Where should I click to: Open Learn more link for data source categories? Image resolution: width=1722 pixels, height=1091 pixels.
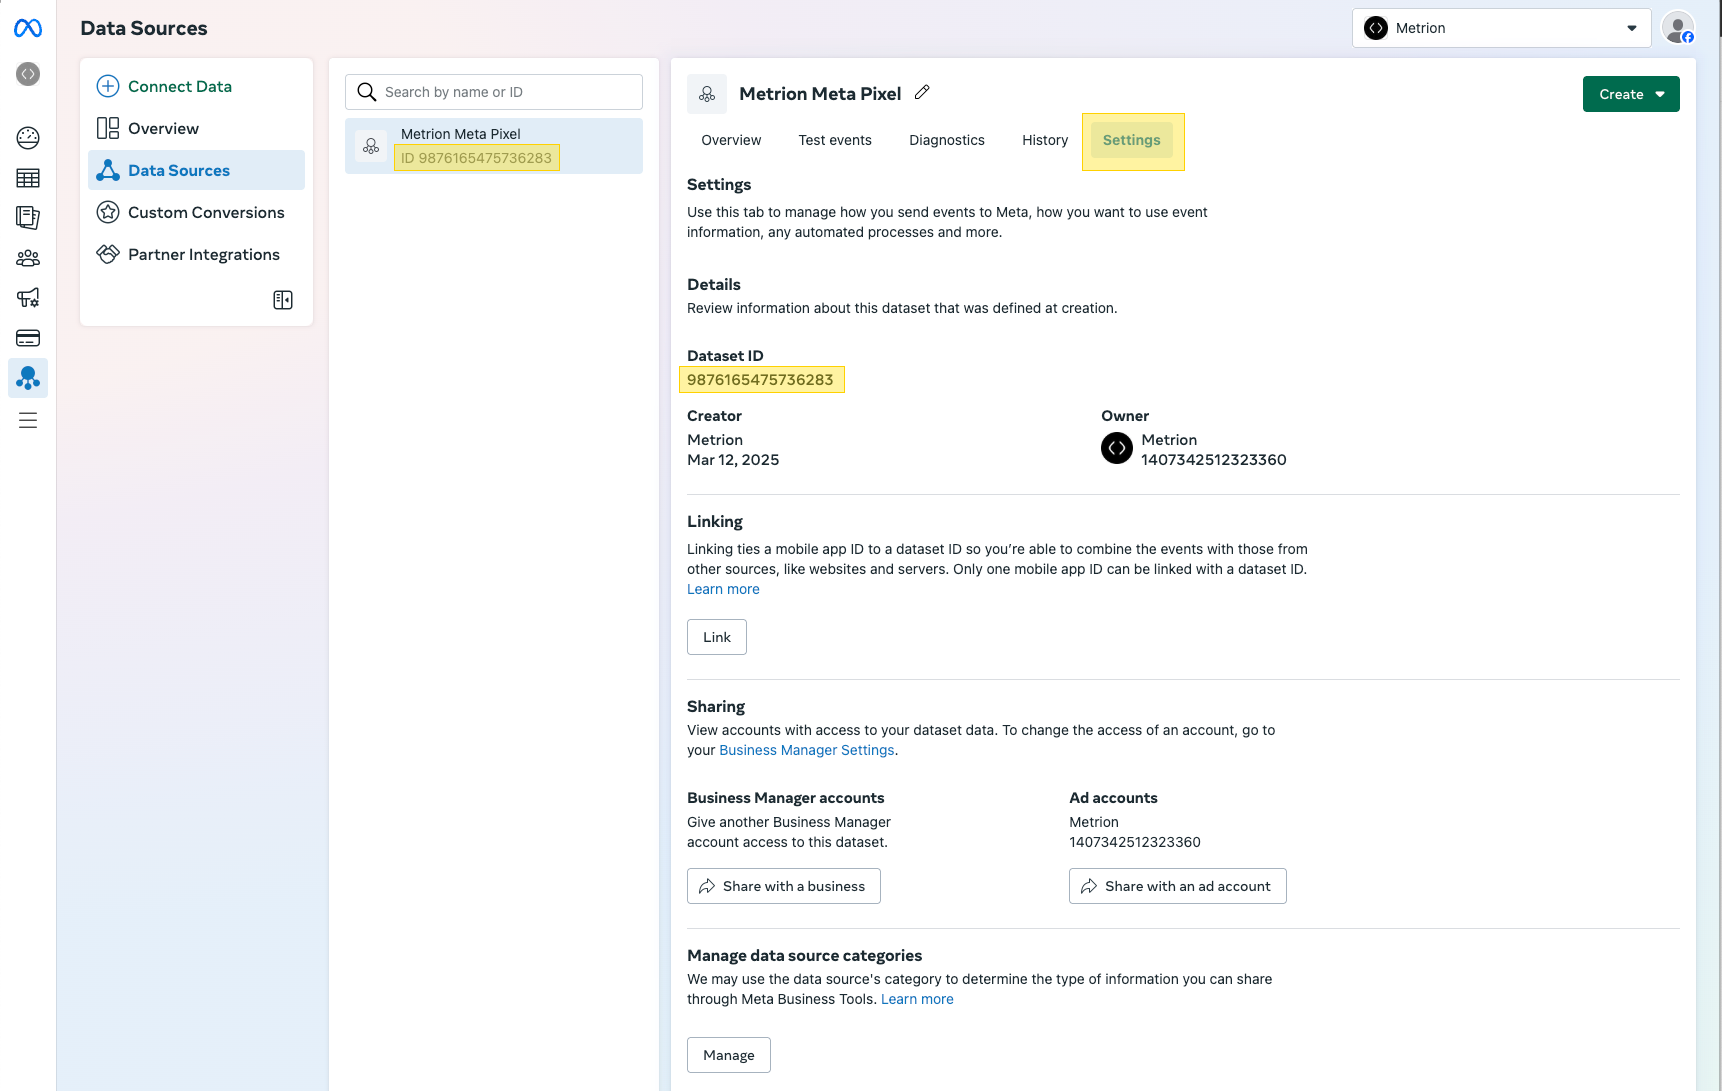917,999
